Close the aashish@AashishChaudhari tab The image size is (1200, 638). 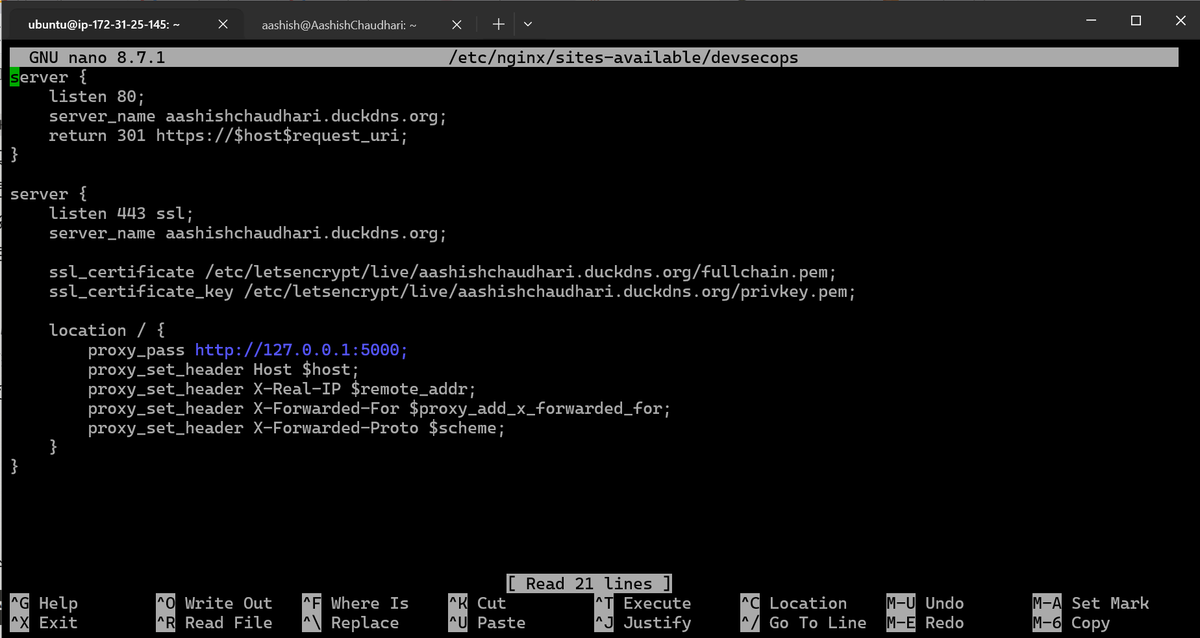[x=456, y=23]
